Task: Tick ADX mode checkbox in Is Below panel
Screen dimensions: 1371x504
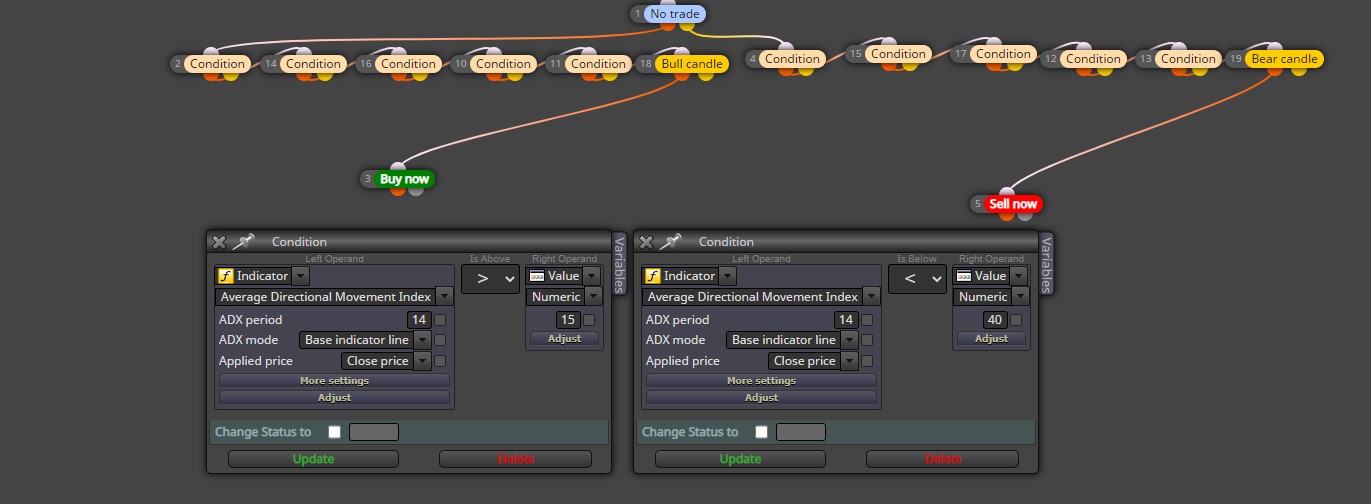Action: [x=867, y=340]
